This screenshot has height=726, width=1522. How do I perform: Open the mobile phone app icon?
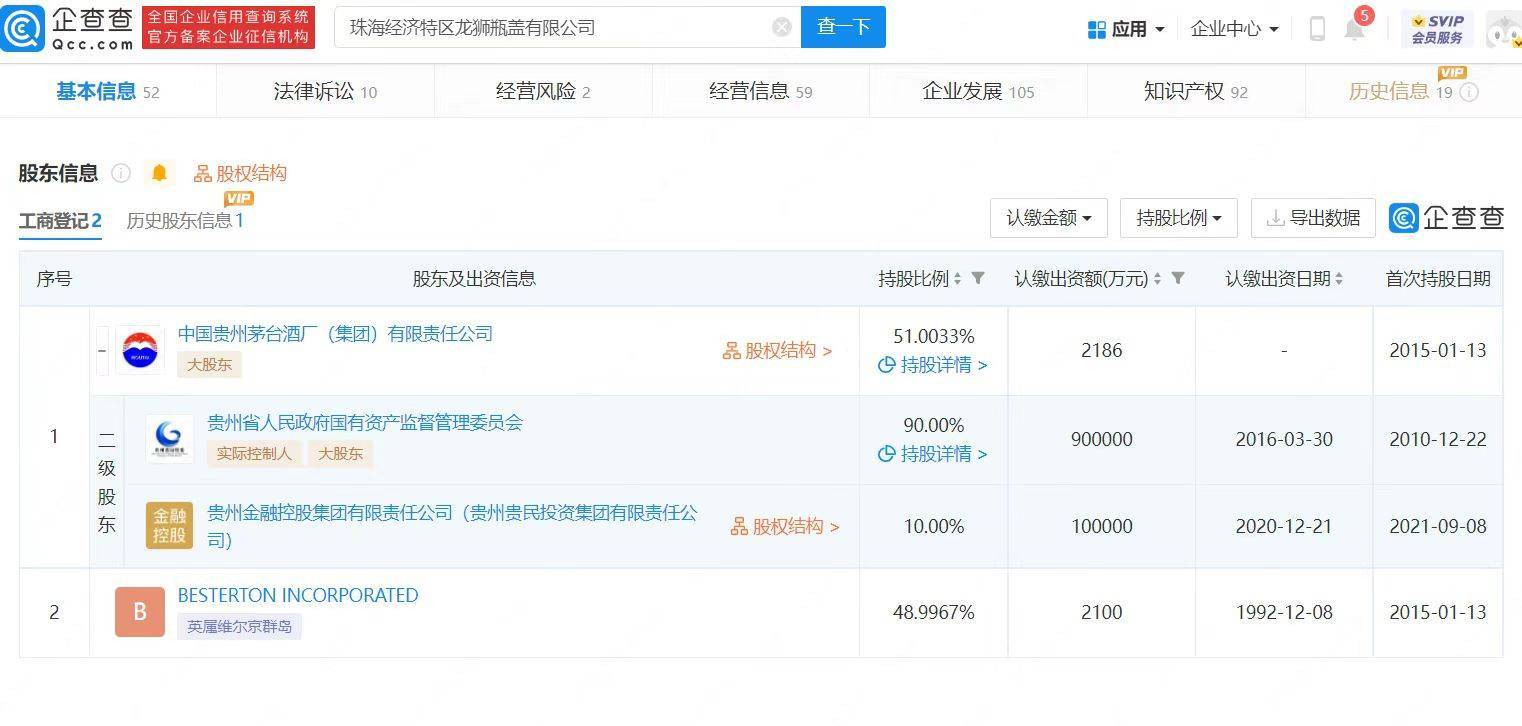(x=1317, y=29)
